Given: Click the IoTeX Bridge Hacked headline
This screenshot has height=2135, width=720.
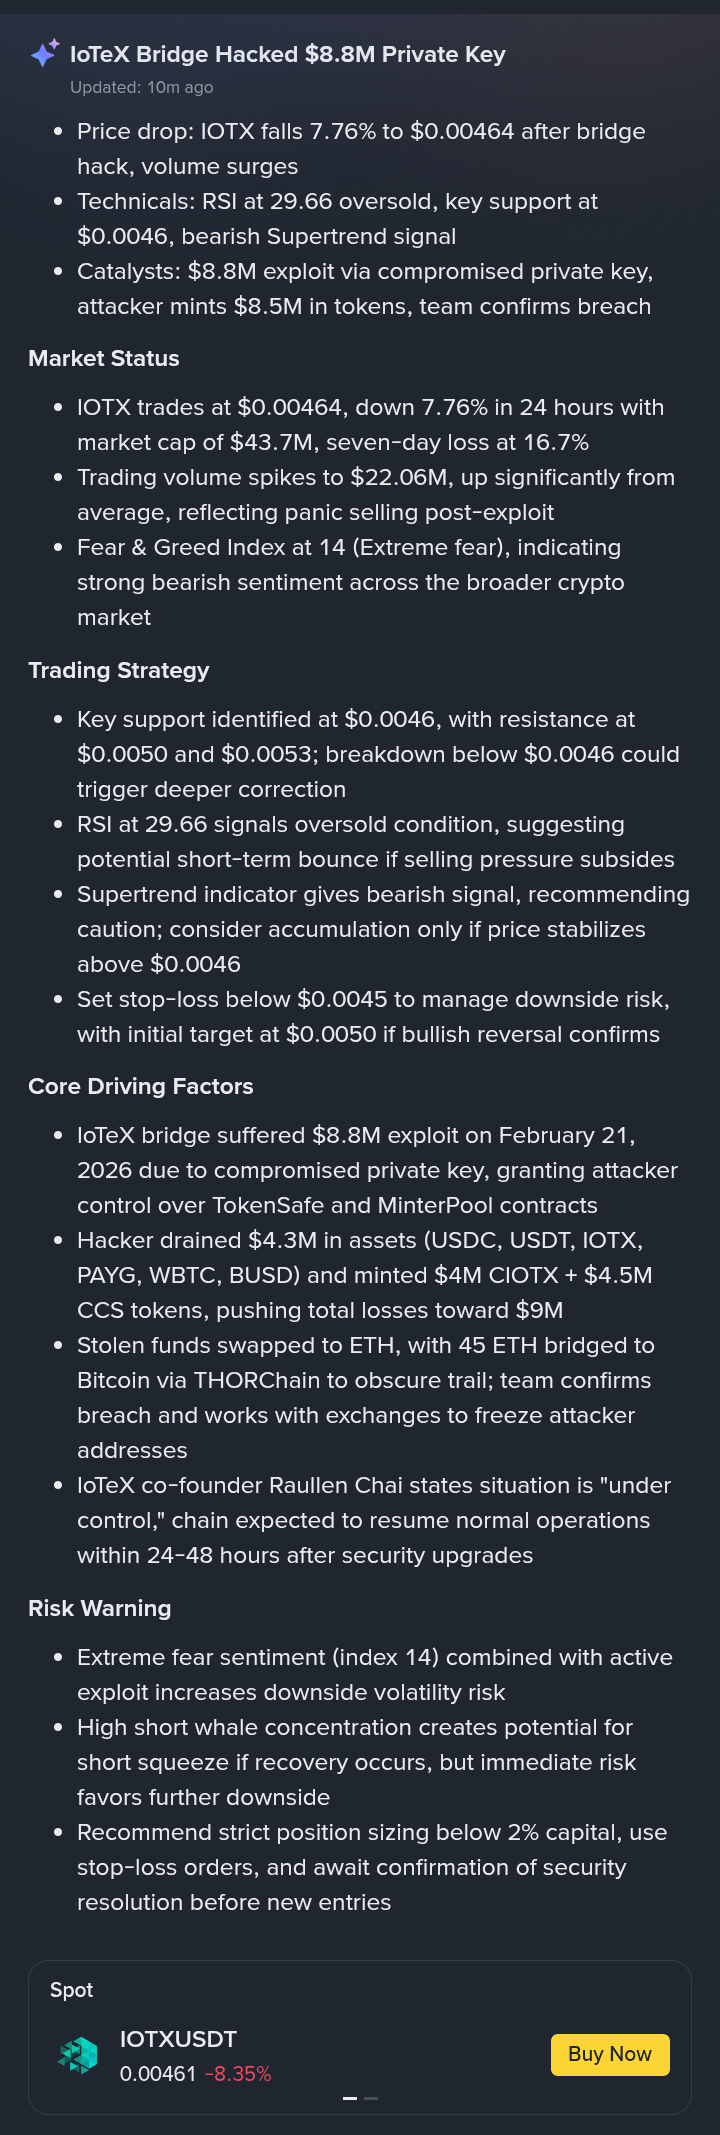Looking at the screenshot, I should click(x=287, y=54).
